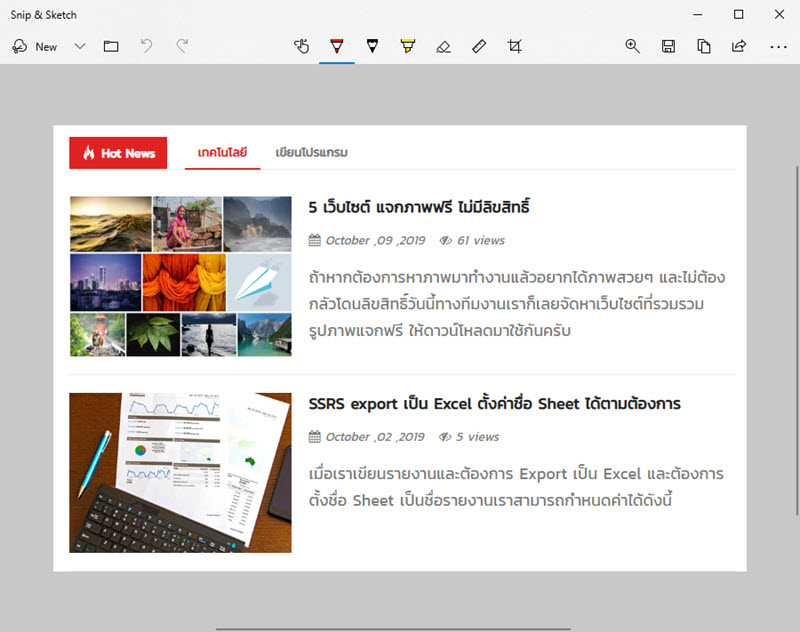Click the eye icon beside 5 views
The height and width of the screenshot is (632, 800).
(445, 437)
